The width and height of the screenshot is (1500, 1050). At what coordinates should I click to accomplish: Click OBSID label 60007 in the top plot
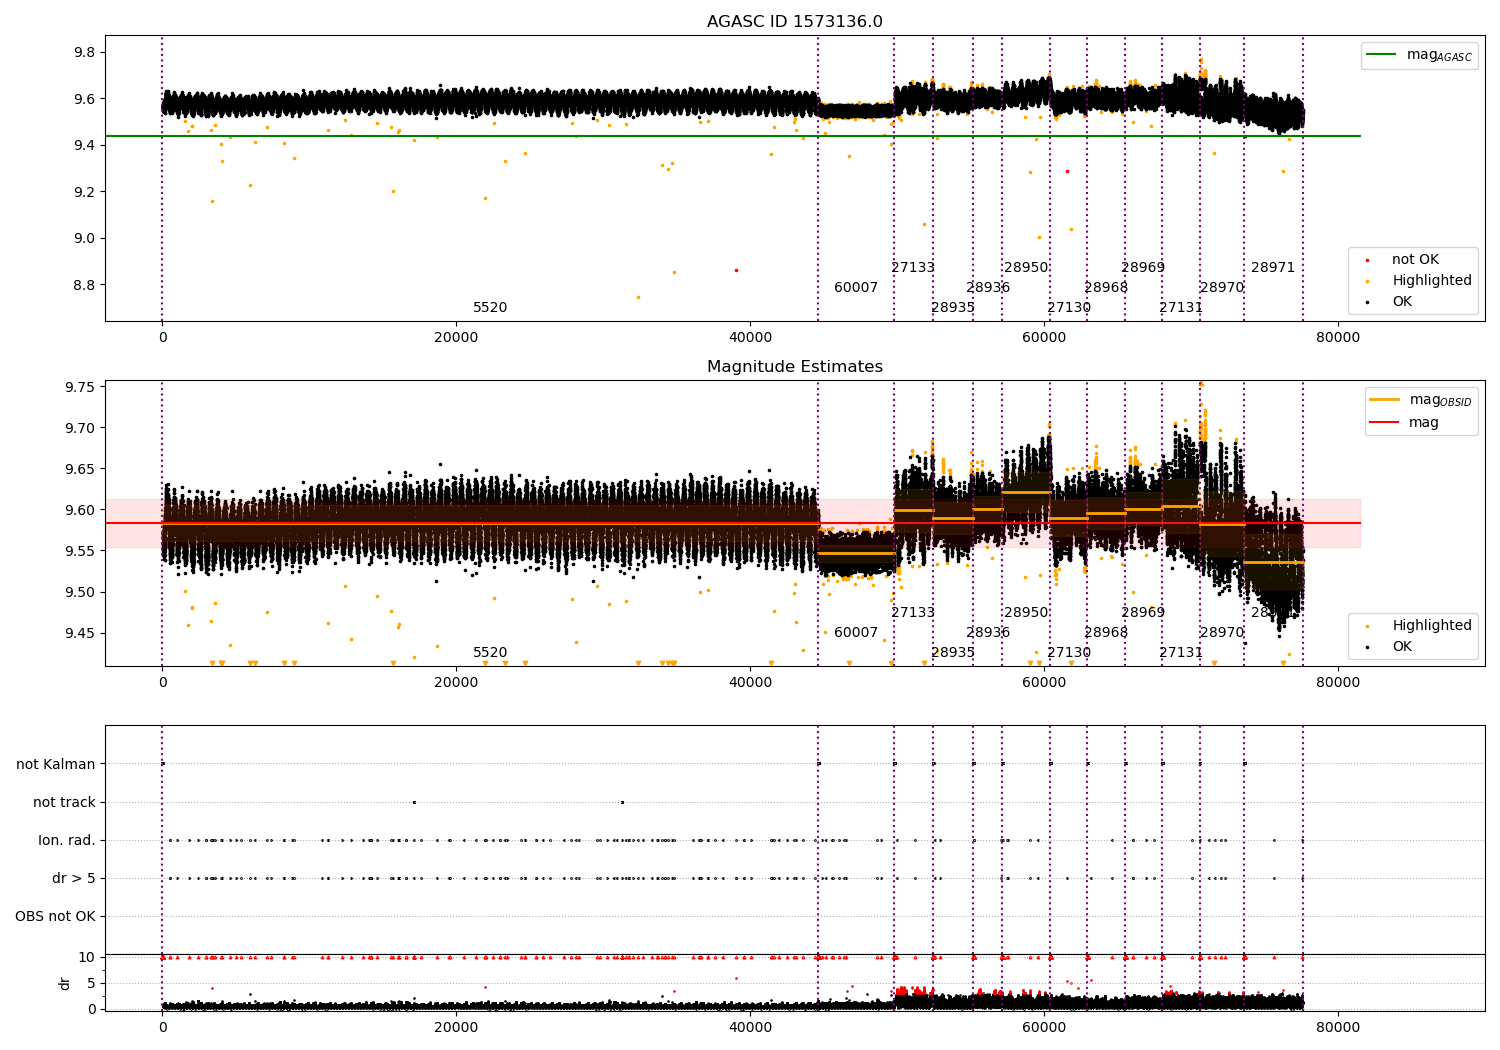856,288
